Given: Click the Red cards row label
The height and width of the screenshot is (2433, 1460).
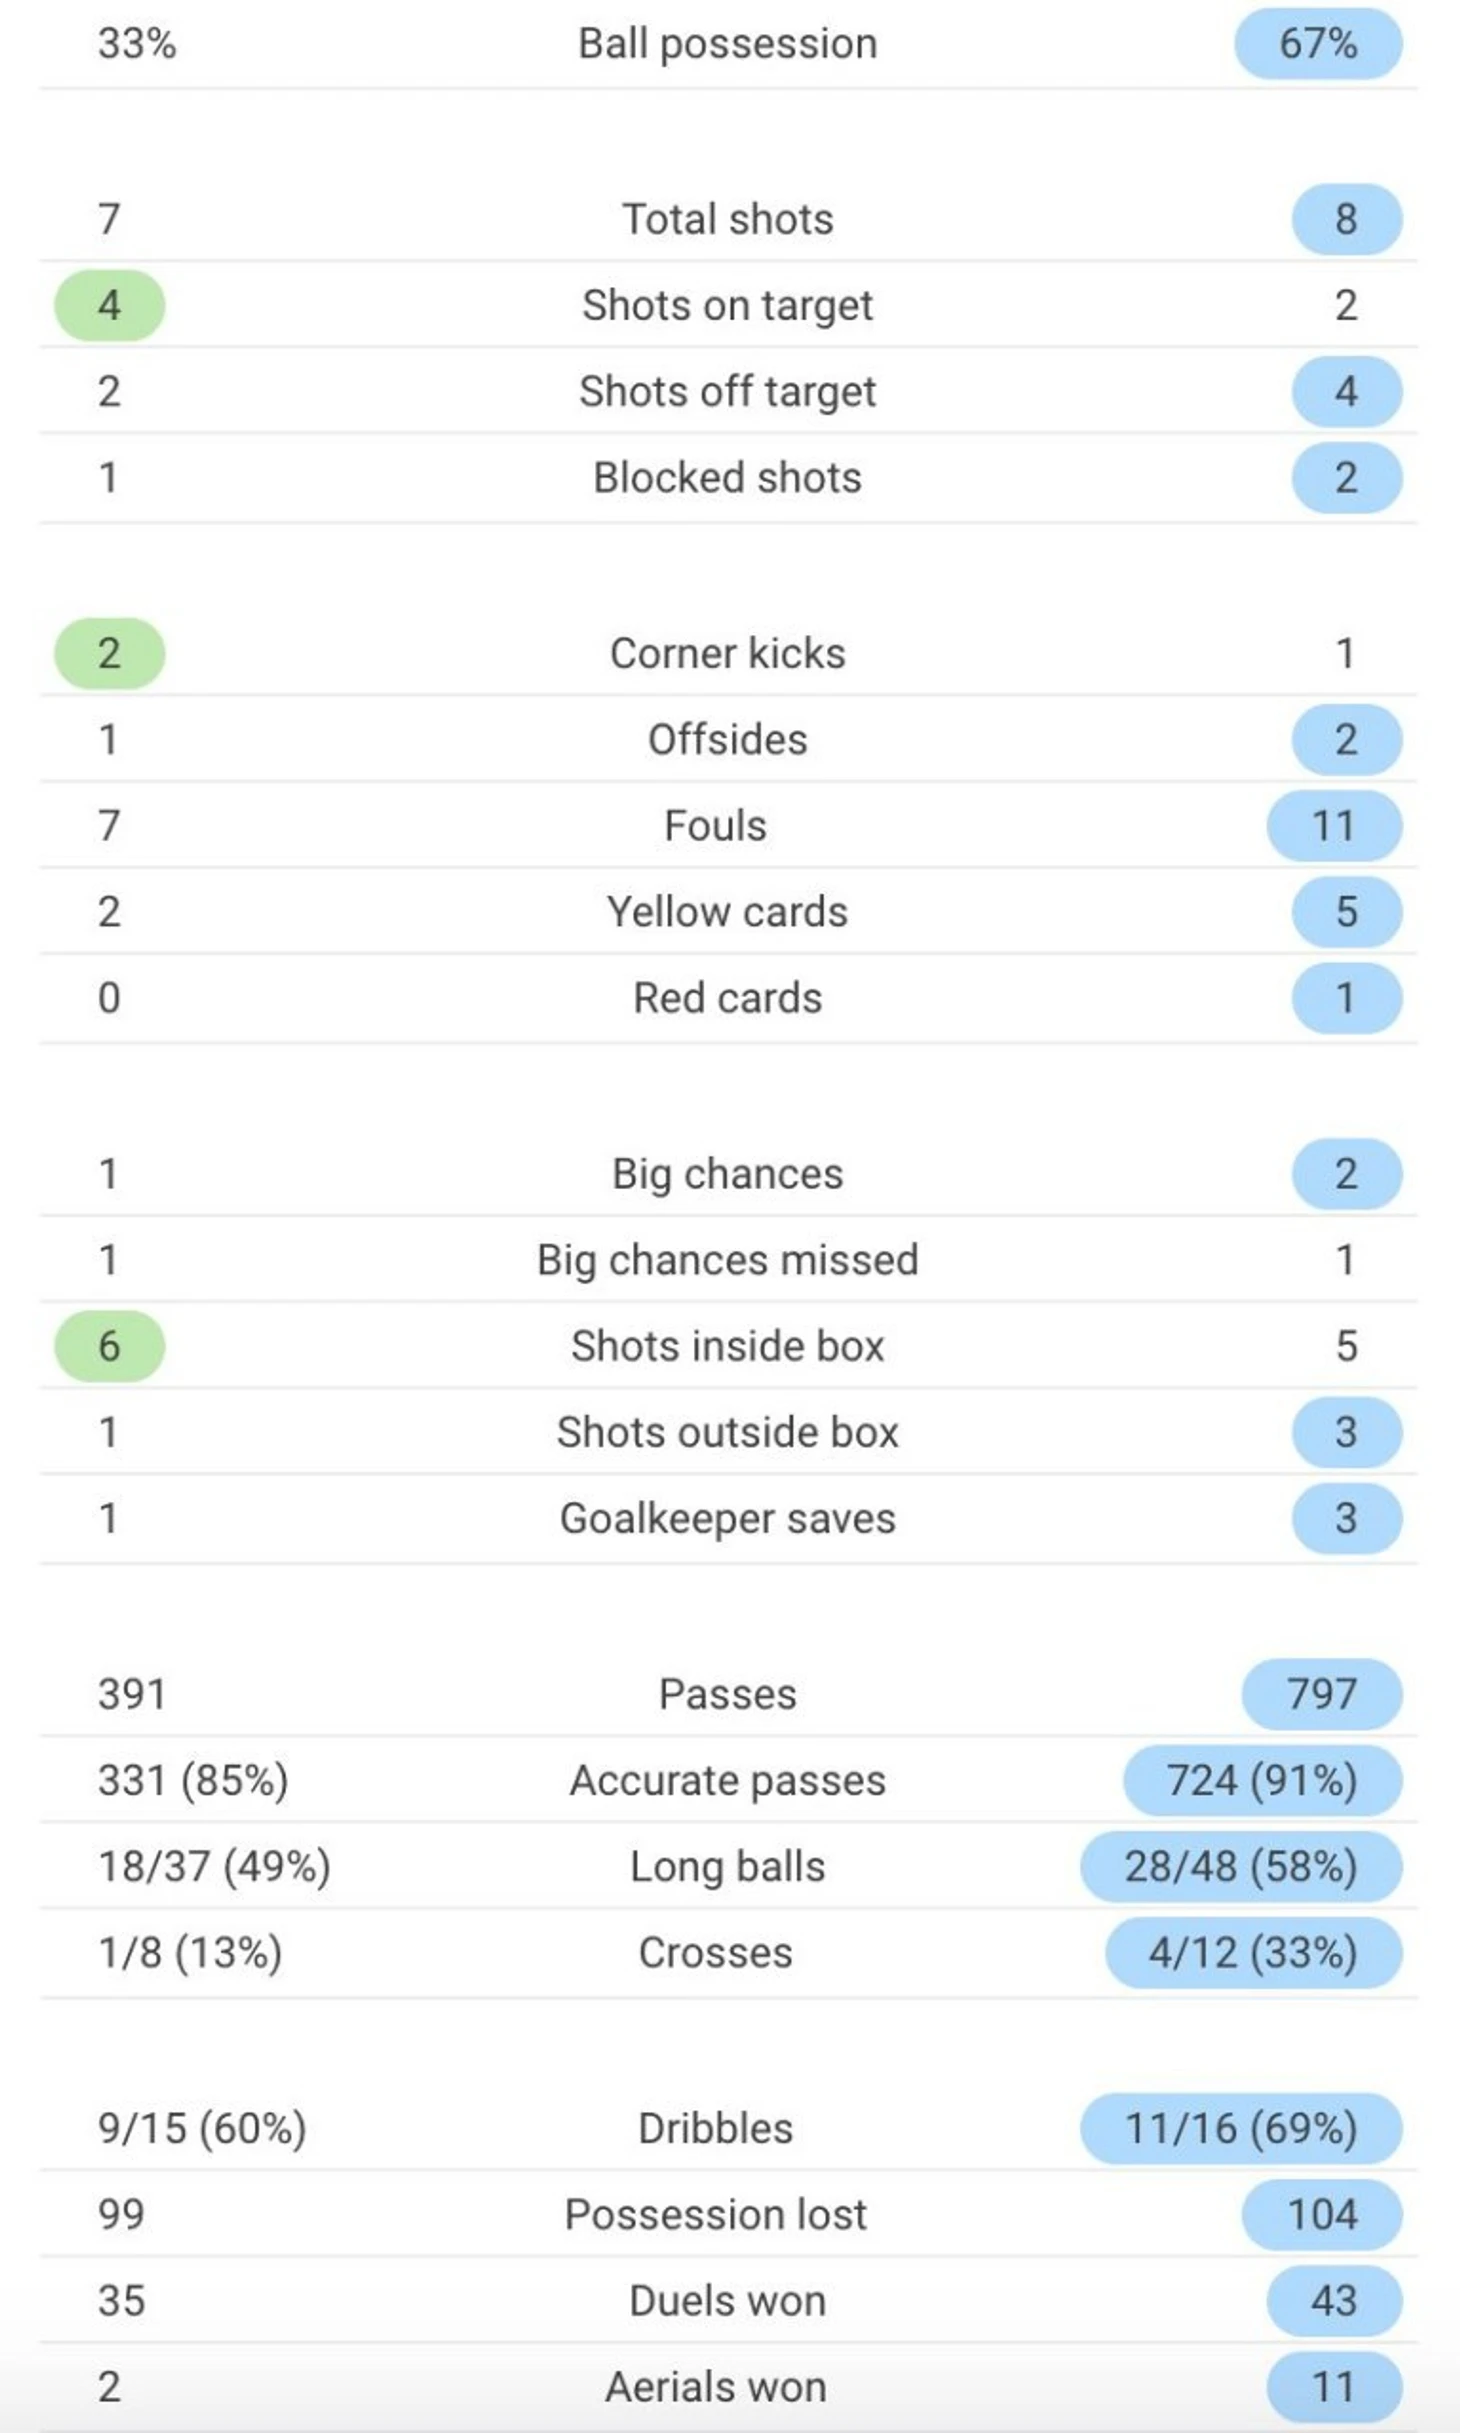Looking at the screenshot, I should tap(728, 998).
